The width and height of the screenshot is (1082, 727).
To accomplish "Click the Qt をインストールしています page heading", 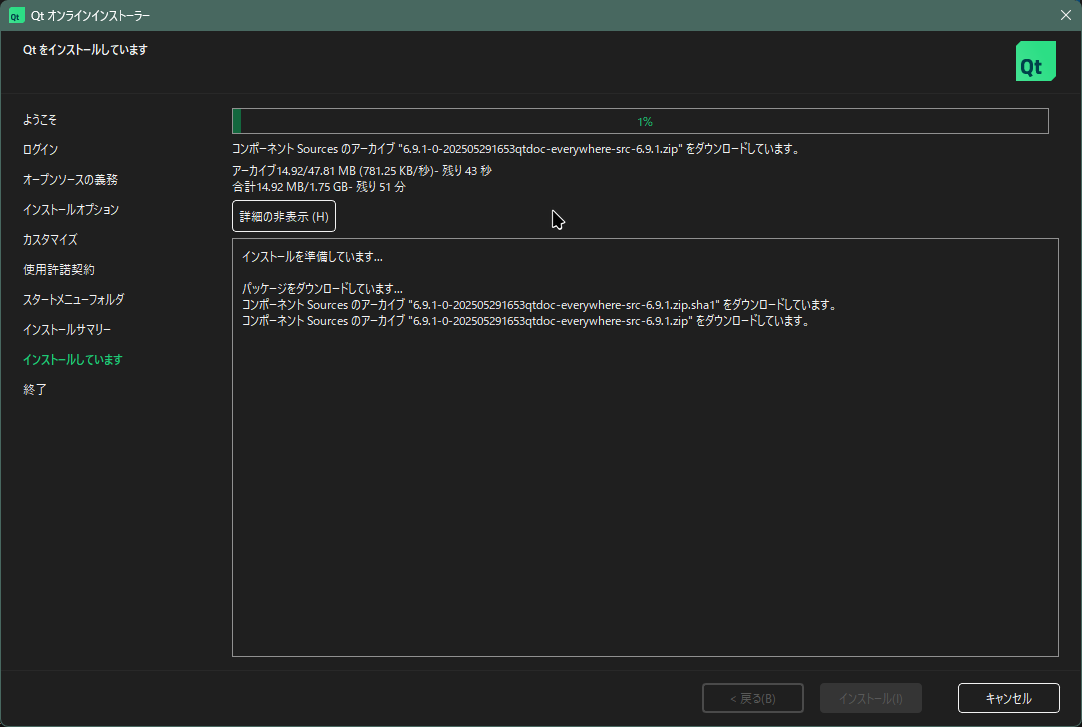I will point(85,50).
